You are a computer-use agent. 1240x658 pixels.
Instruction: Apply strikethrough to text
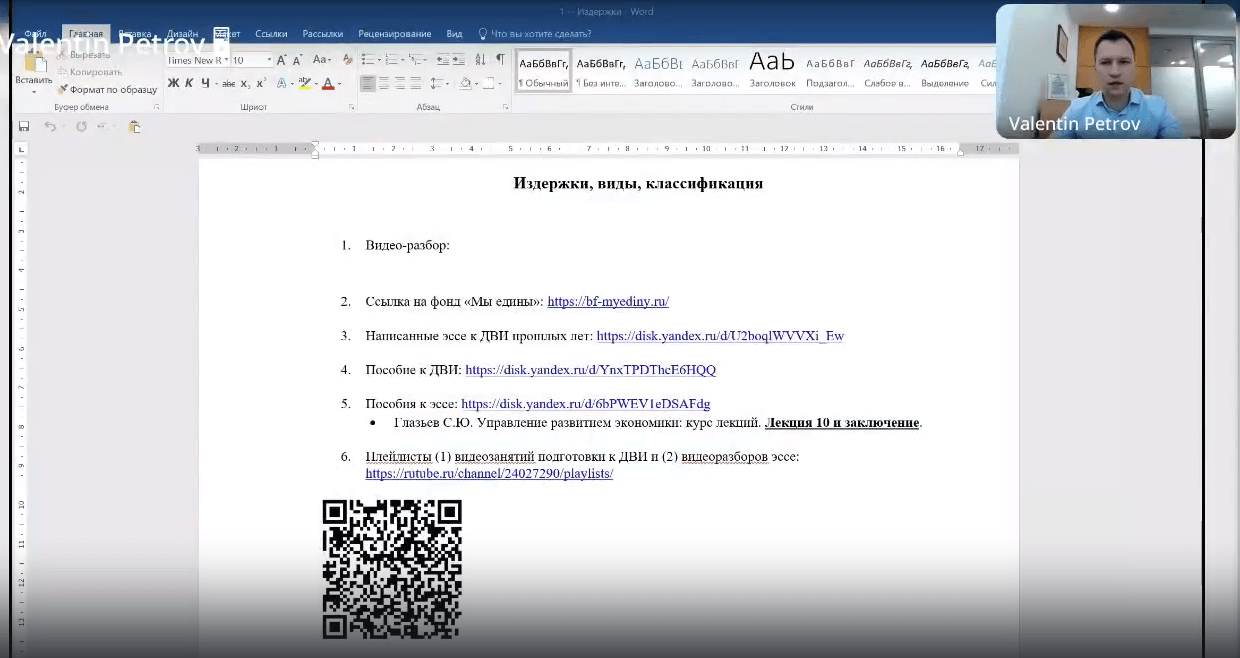[228, 83]
